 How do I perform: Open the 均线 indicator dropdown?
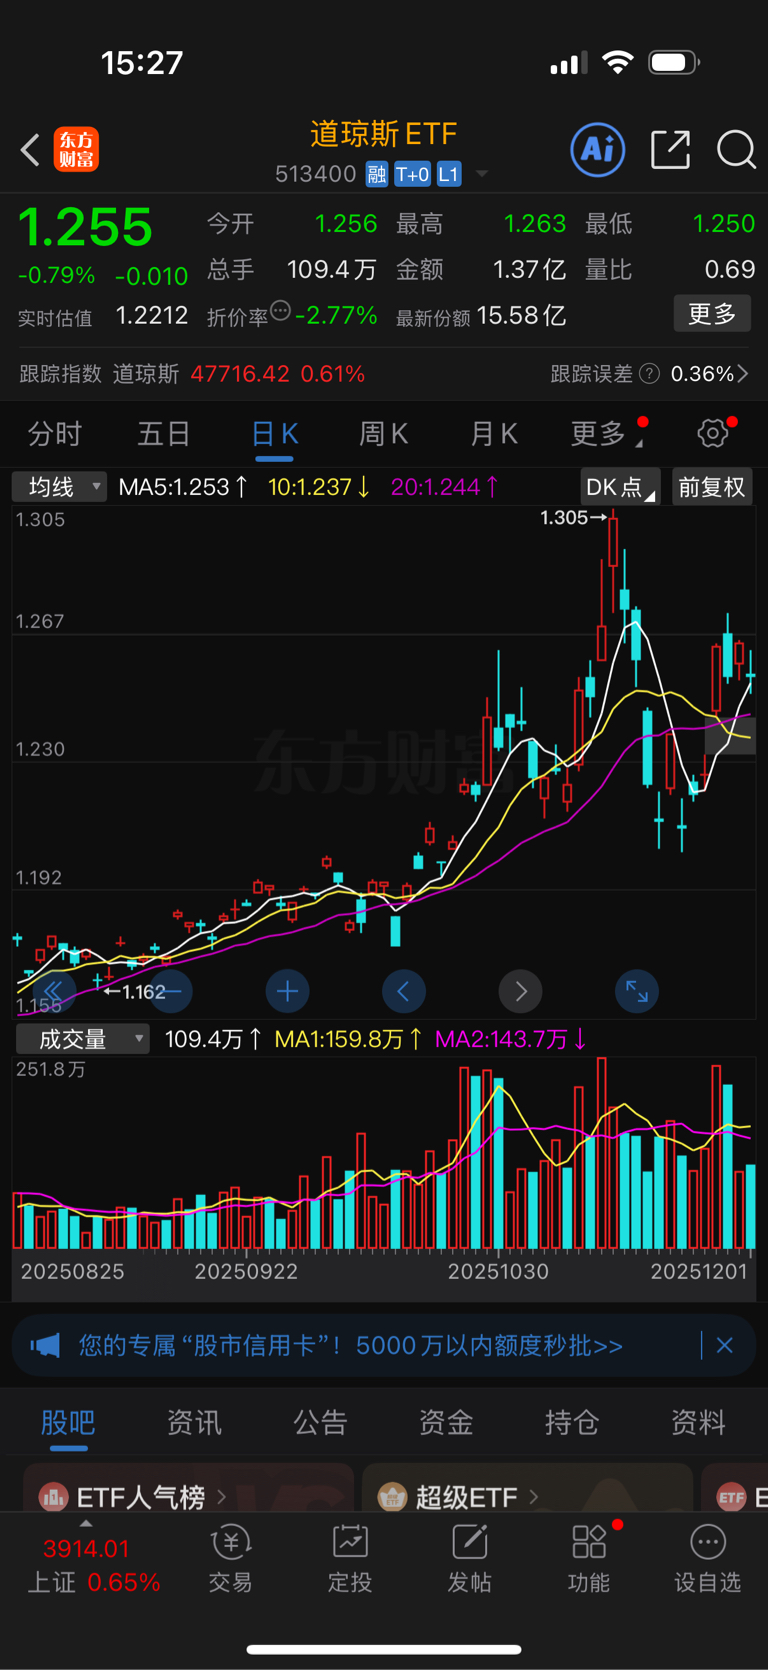coord(60,487)
